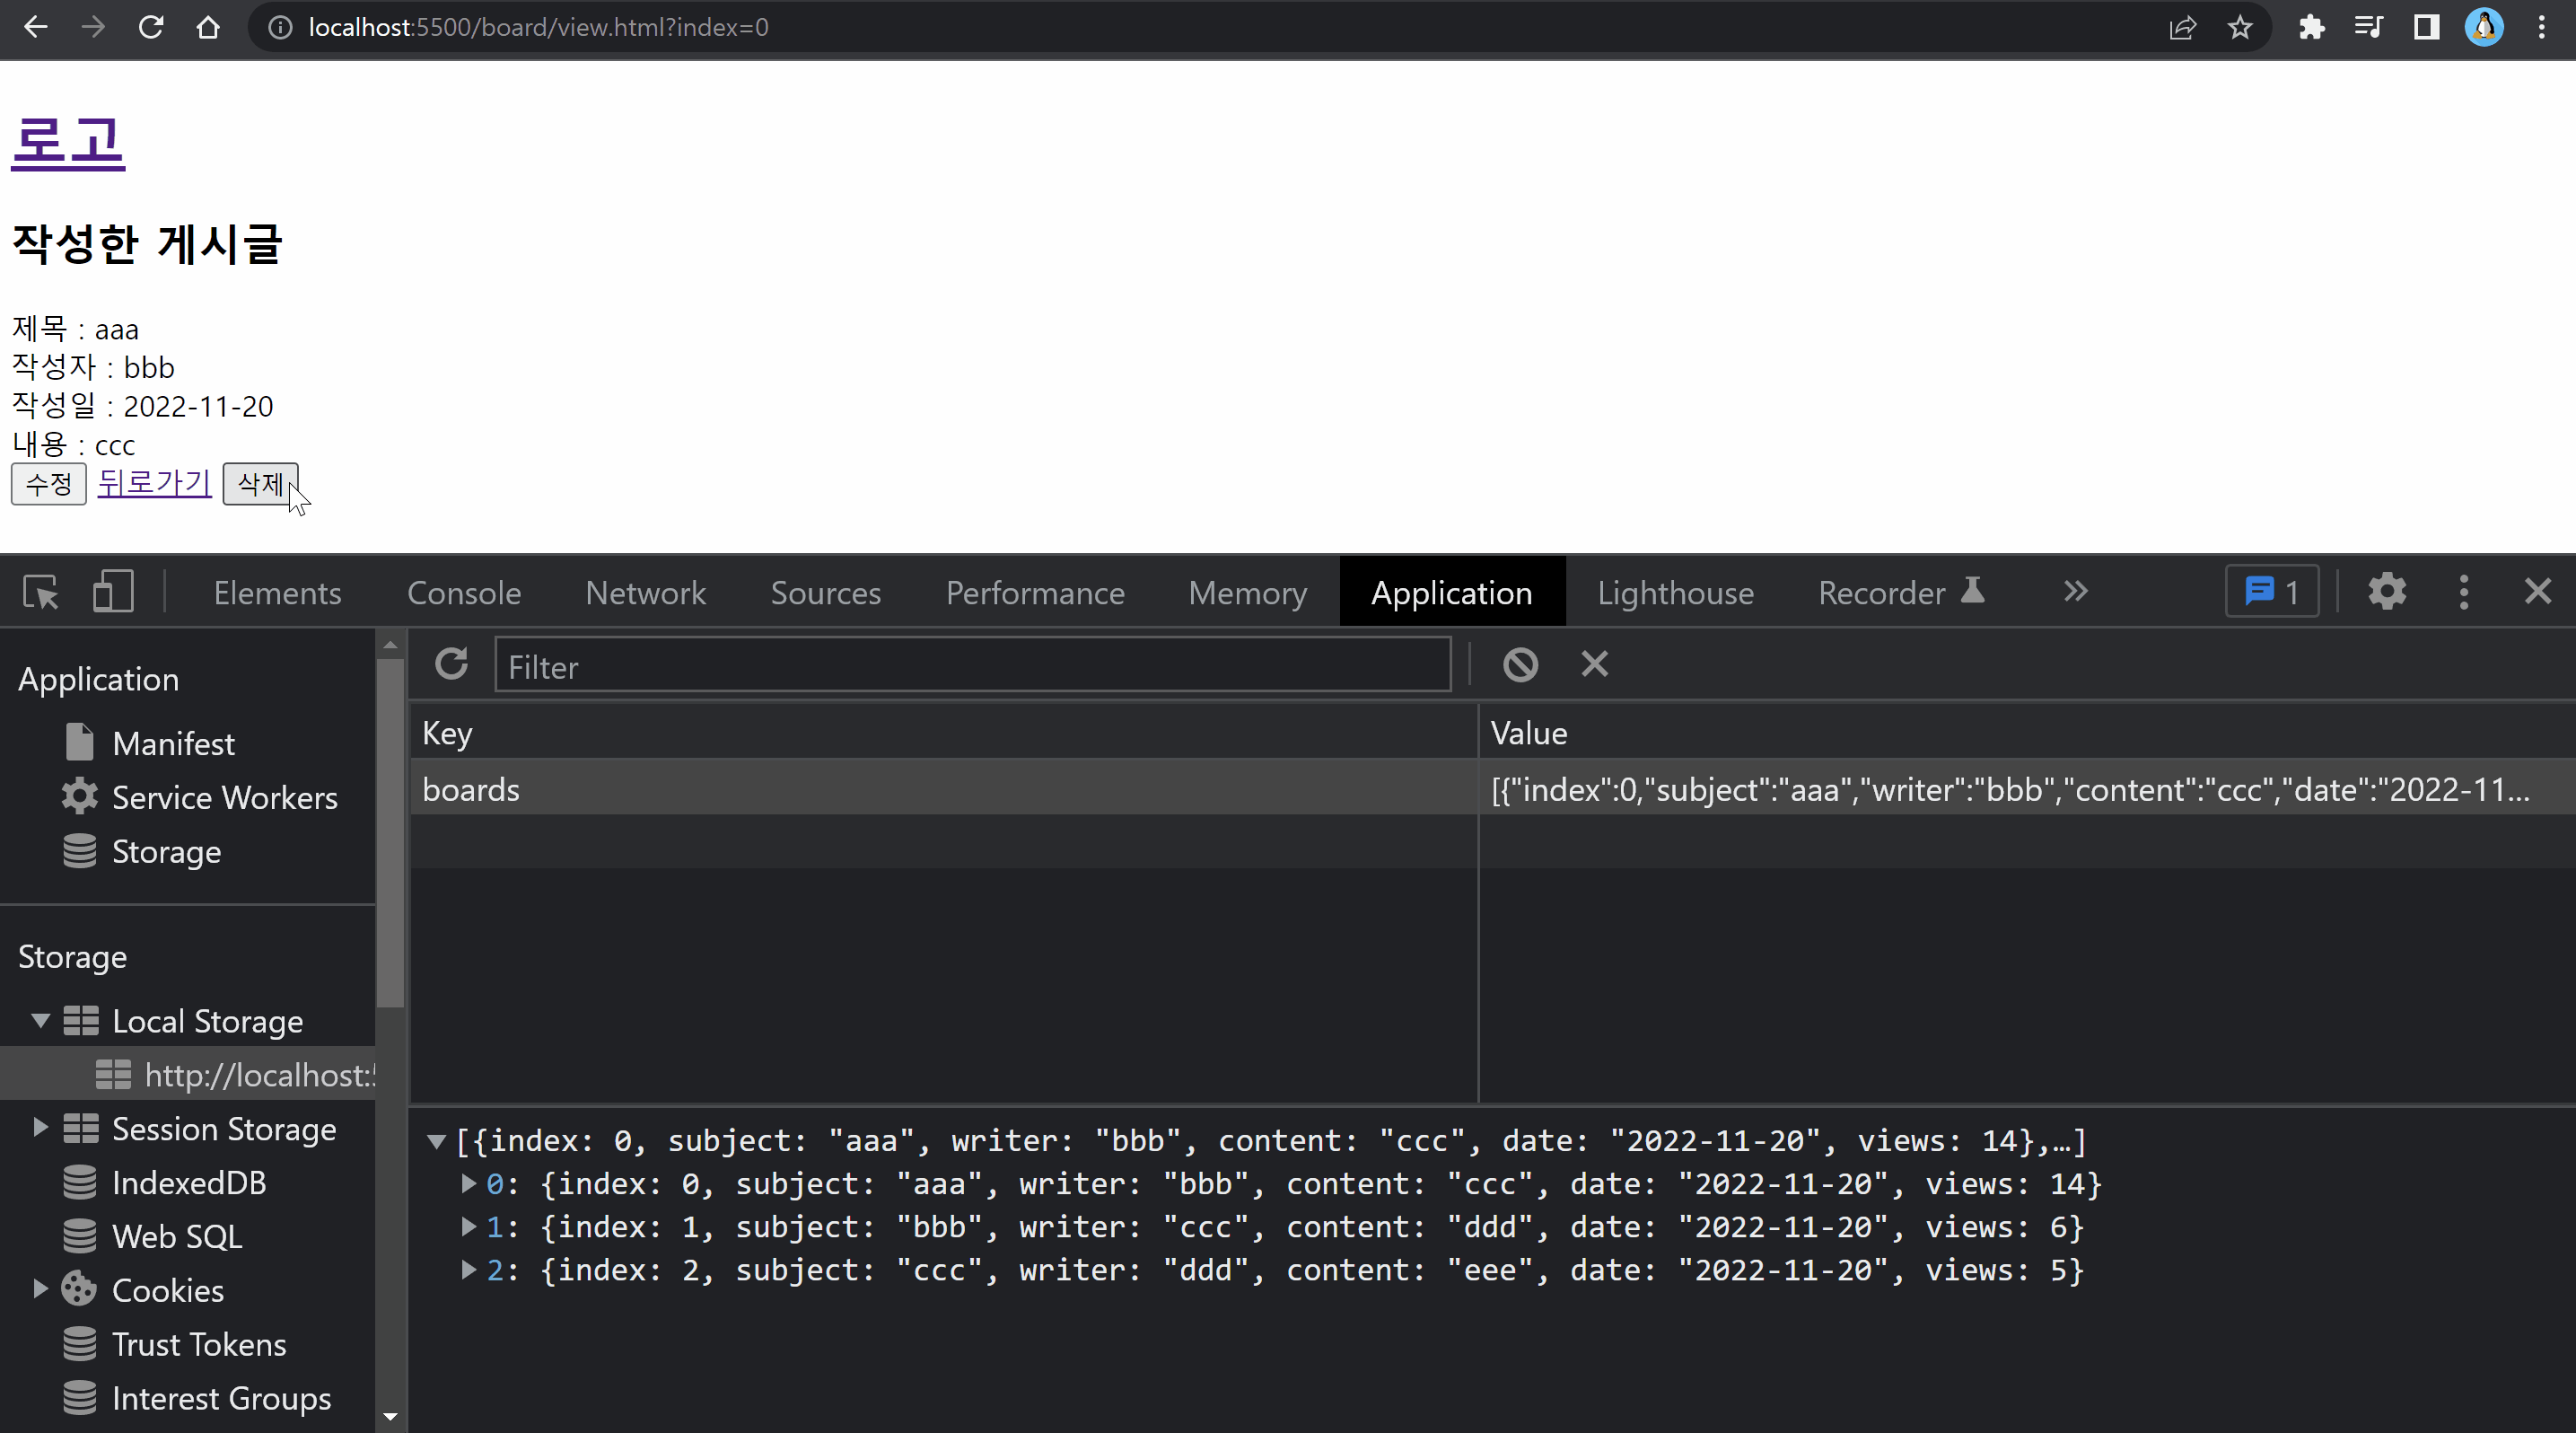
Task: Open the DevTools issues counter badge
Action: coord(2272,592)
